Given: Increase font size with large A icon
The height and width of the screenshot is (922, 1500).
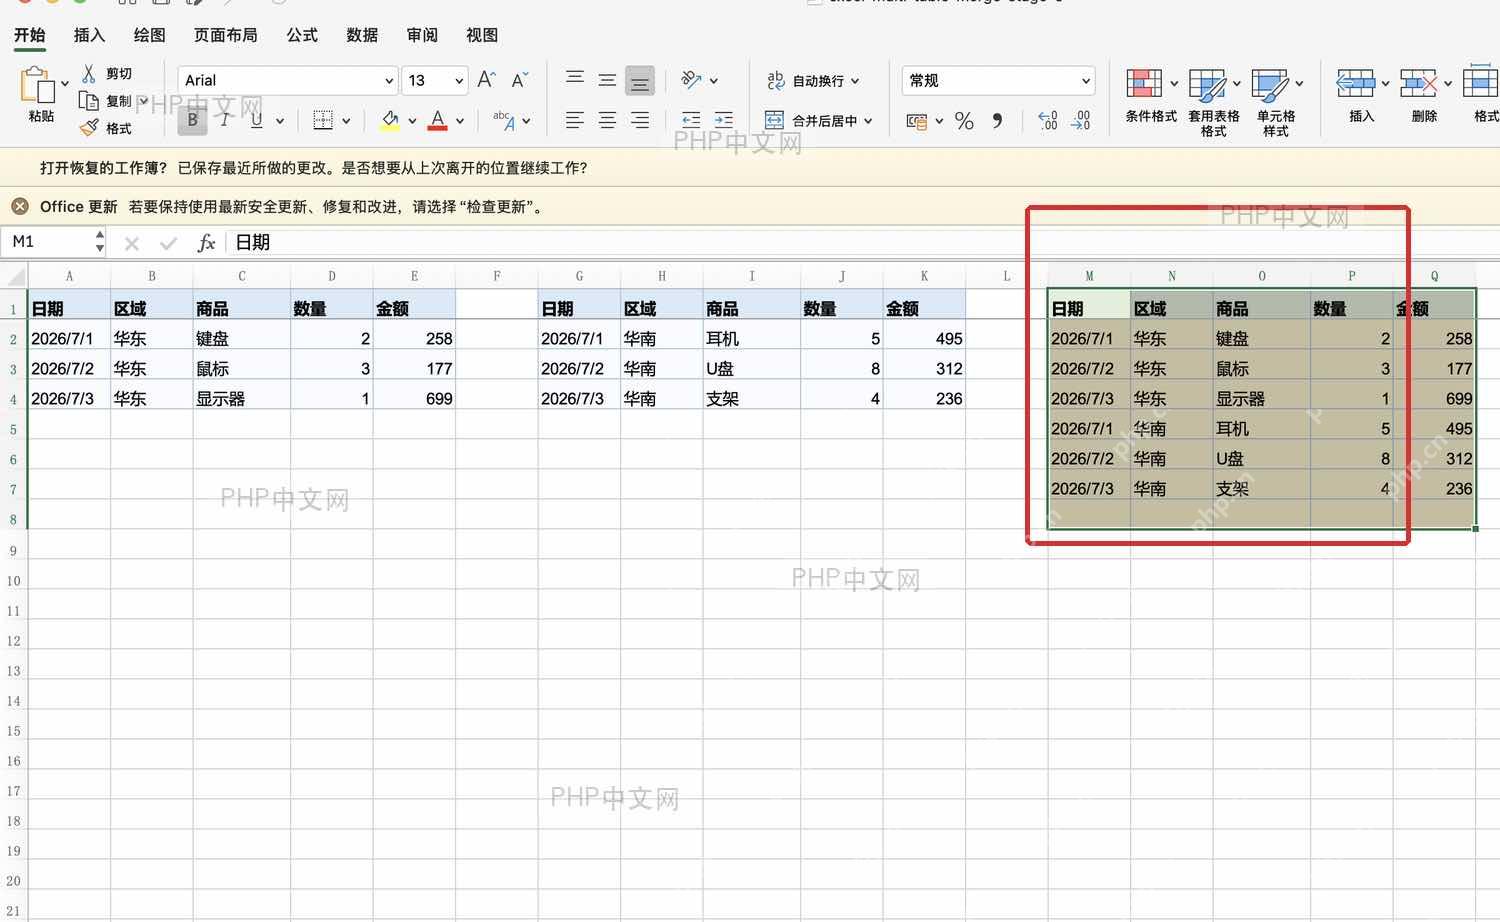Looking at the screenshot, I should click(486, 80).
